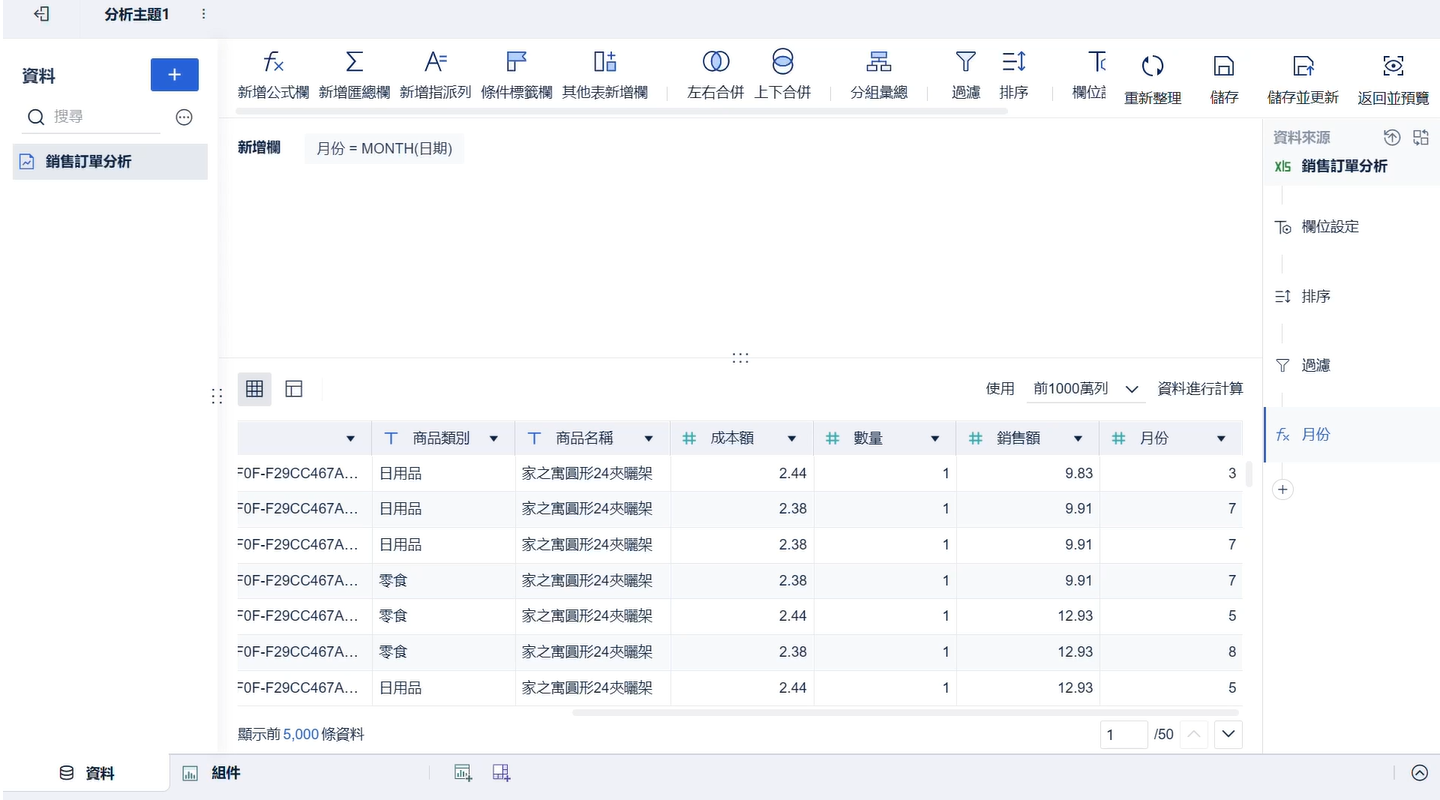Viewport: 1440px width, 800px height.
Task: Go to next page down arrow
Action: pos(1228,735)
